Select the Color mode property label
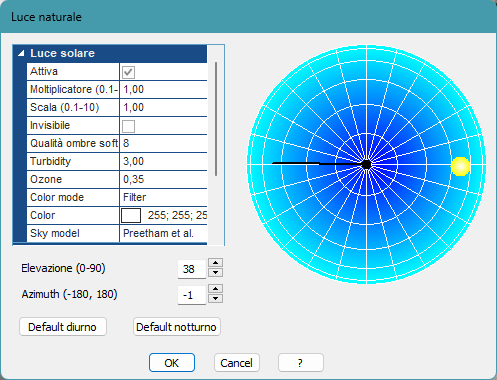Viewport: 497px width, 380px height. pos(57,197)
